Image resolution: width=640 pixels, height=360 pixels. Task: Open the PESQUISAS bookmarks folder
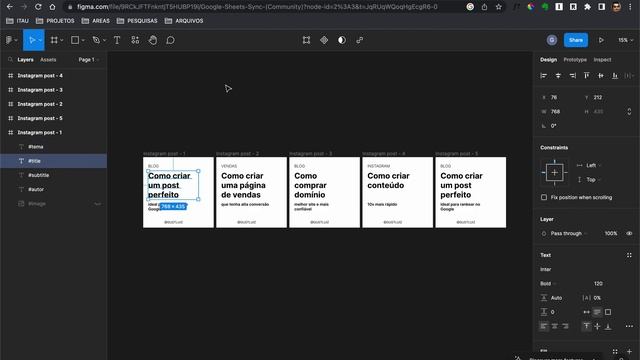(137, 21)
